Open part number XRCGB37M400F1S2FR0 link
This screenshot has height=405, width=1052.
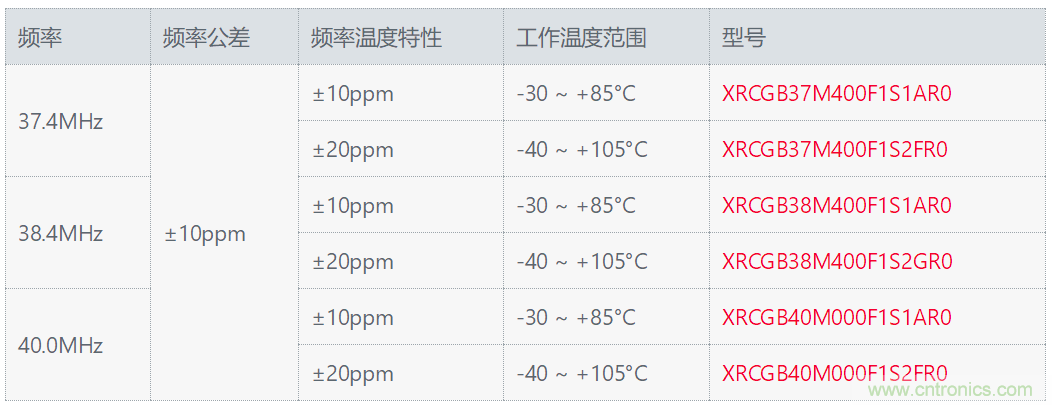(835, 149)
